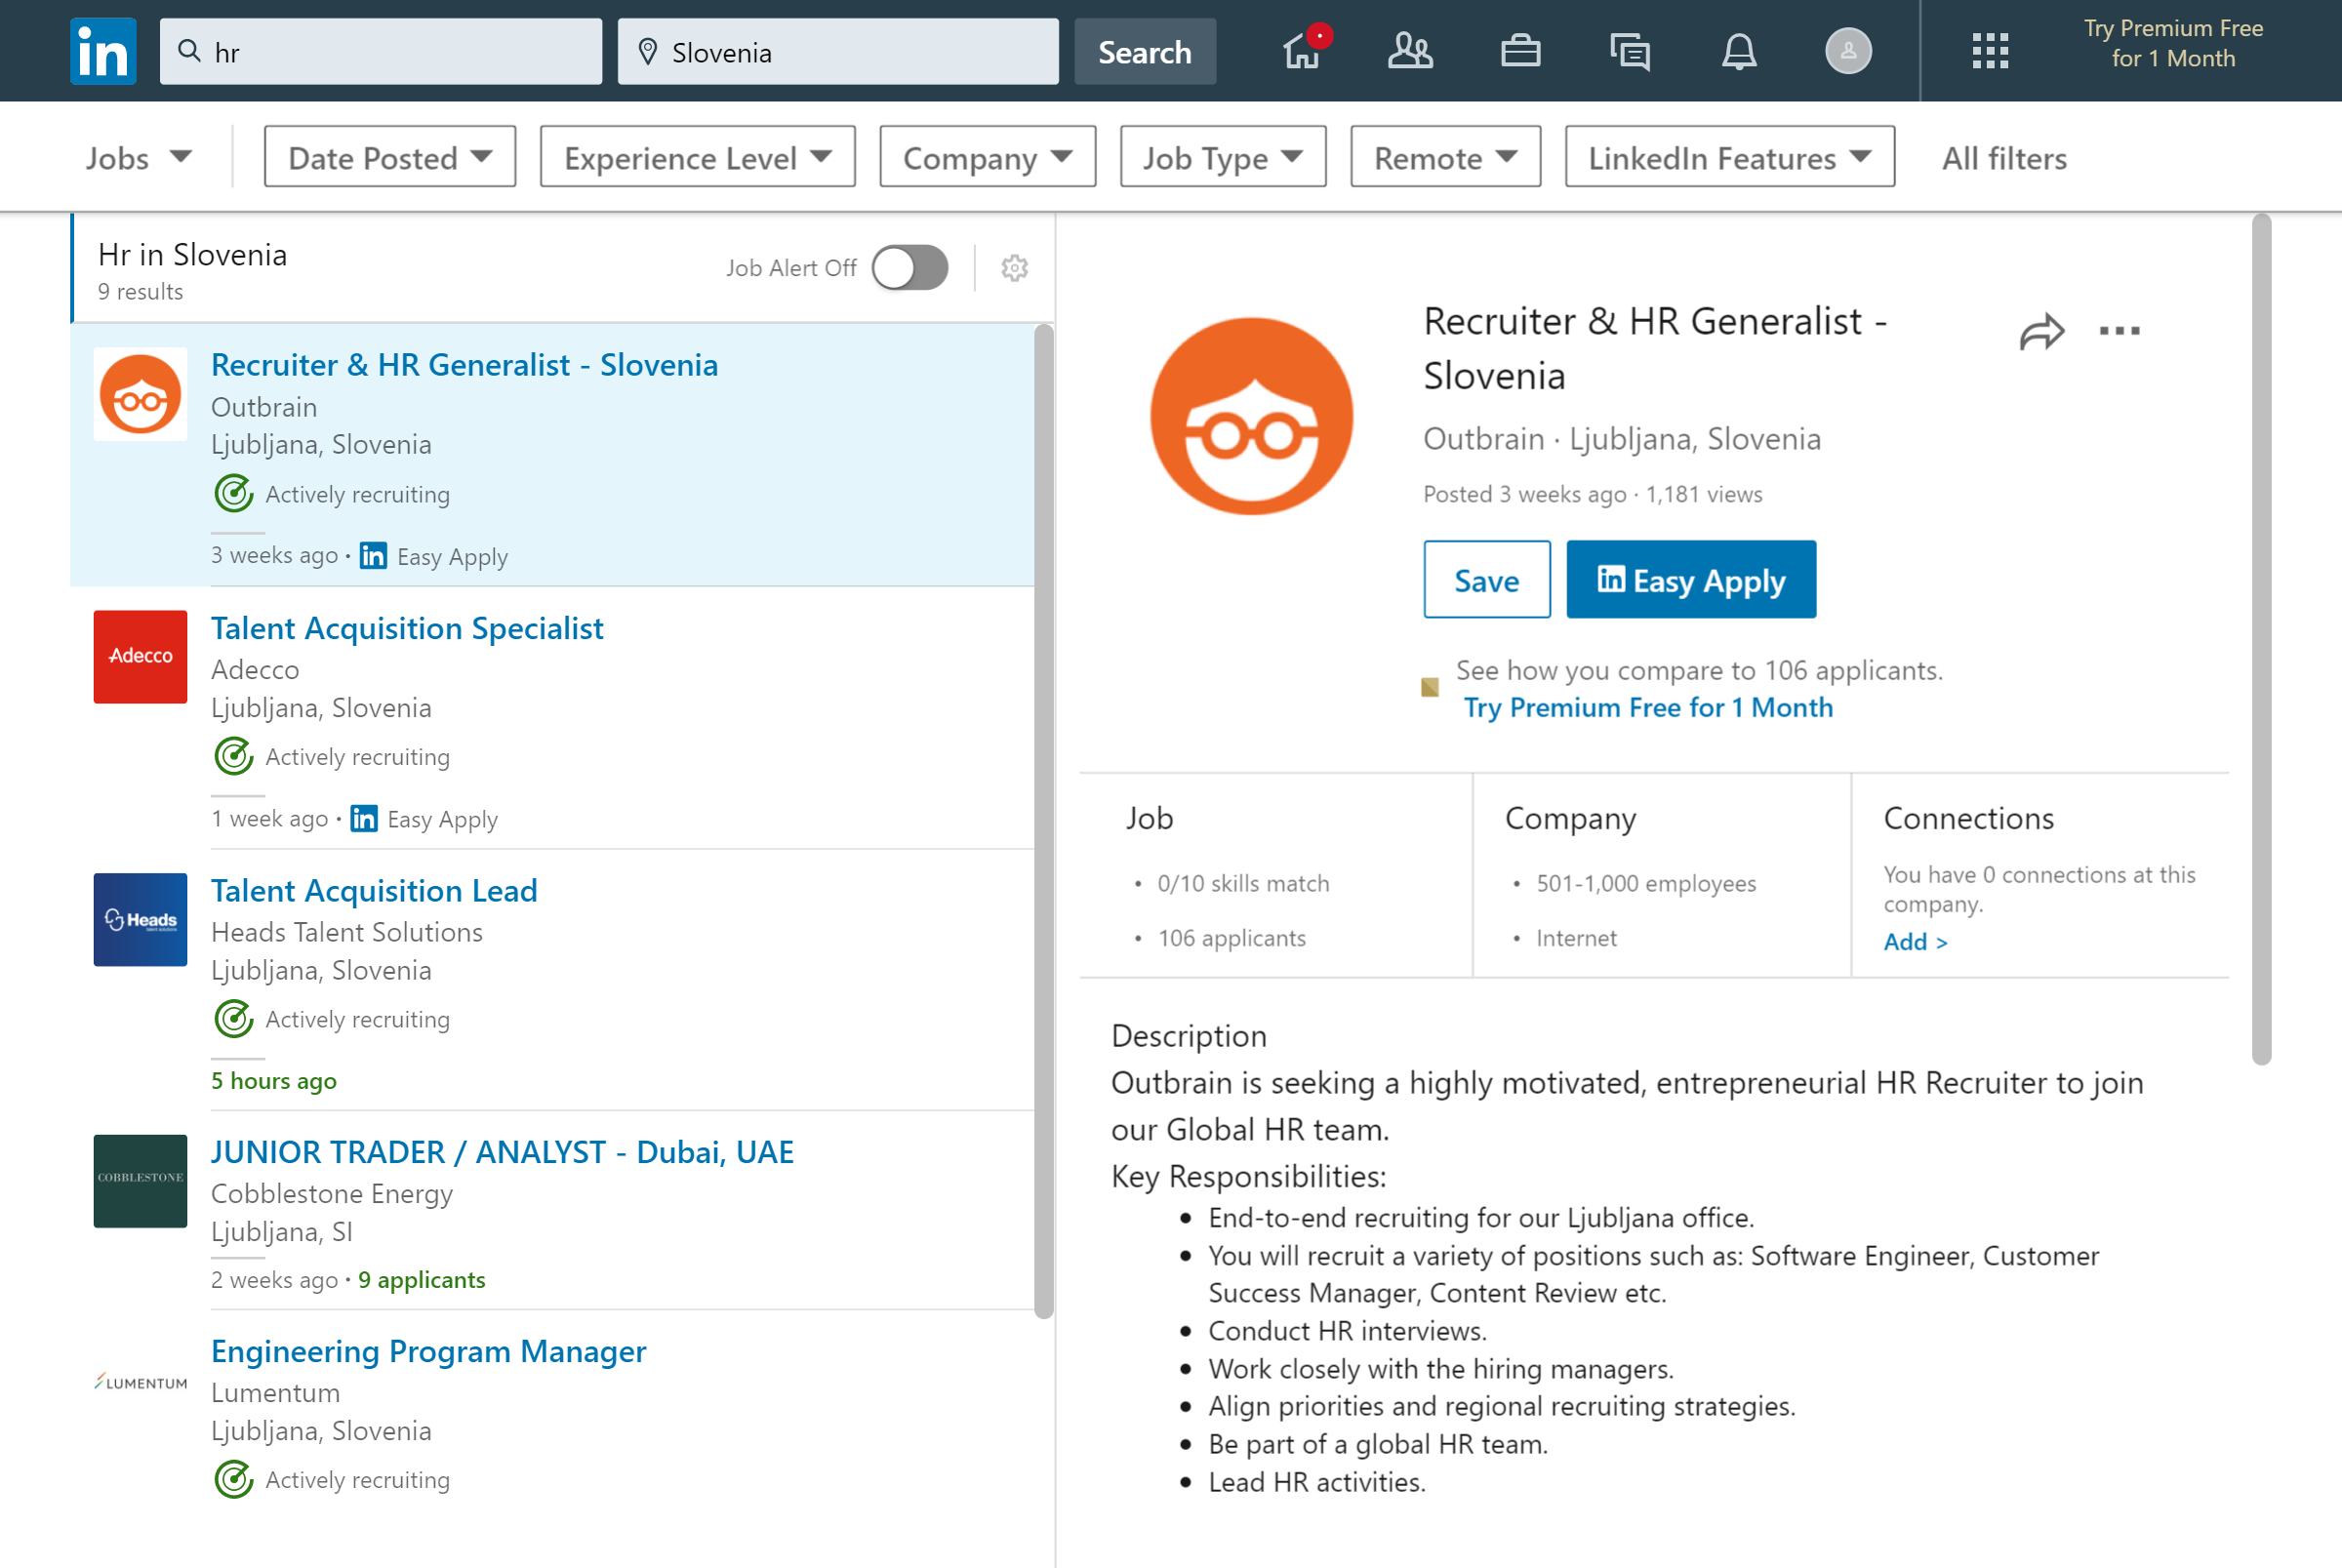This screenshot has height=1568, width=2342.
Task: Open the Notifications bell icon
Action: tap(1739, 51)
